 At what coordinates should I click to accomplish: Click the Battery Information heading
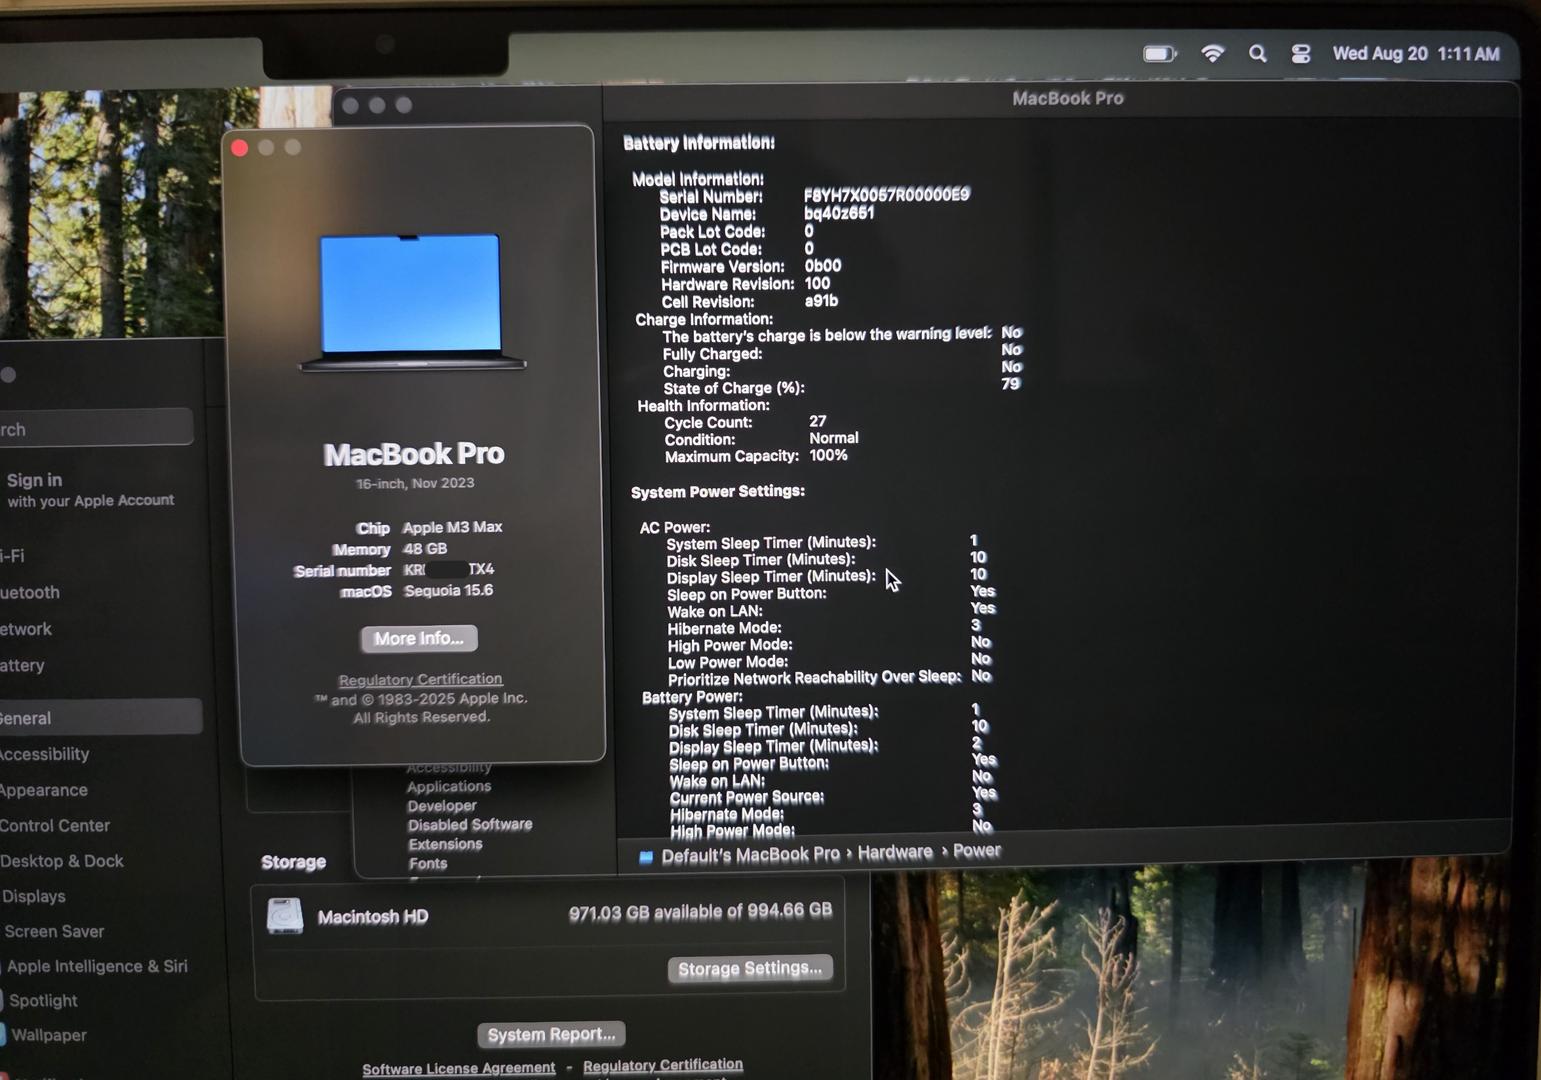click(x=699, y=143)
